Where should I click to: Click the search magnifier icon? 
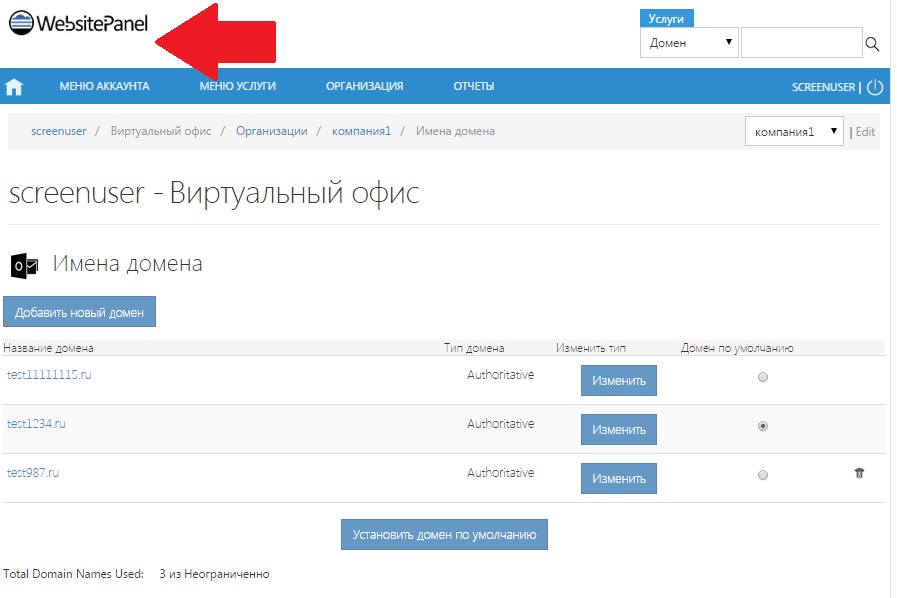(x=872, y=43)
